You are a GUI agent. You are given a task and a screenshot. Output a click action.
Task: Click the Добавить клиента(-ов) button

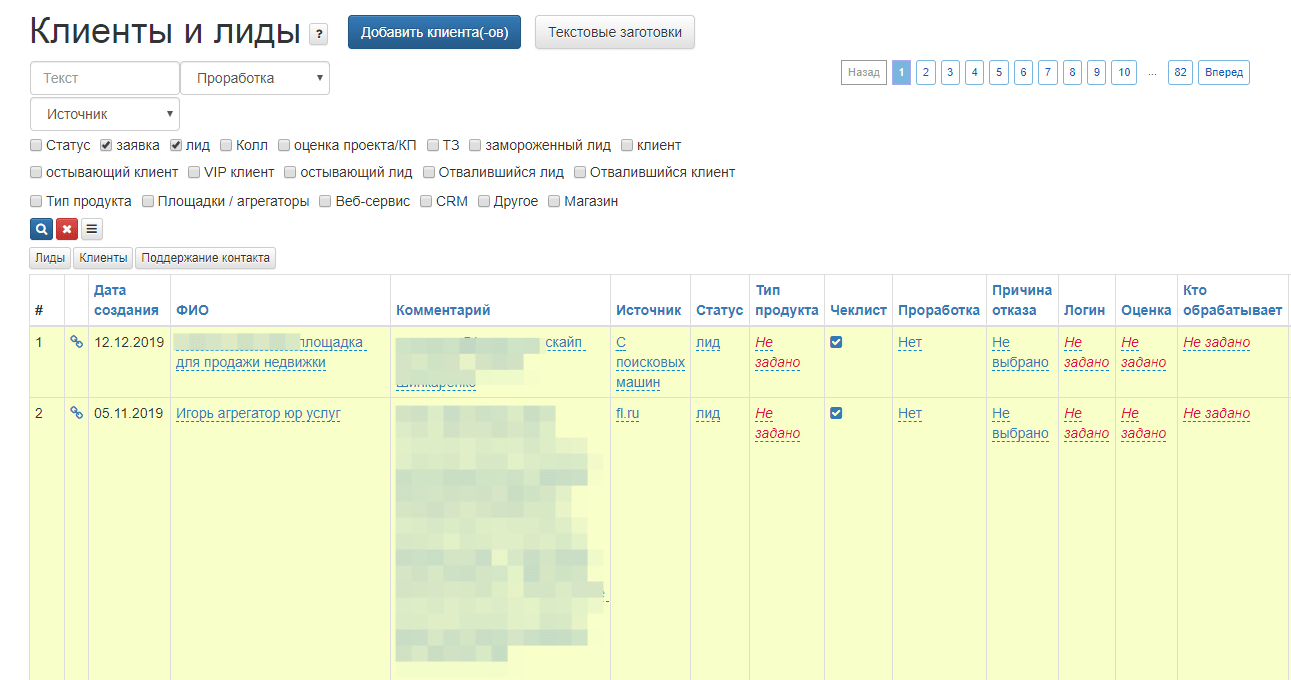[x=434, y=32]
